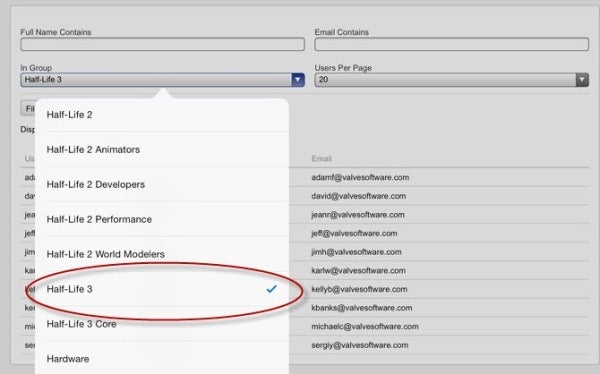Click kellyb@valvesoftware.com email cell

(x=359, y=289)
